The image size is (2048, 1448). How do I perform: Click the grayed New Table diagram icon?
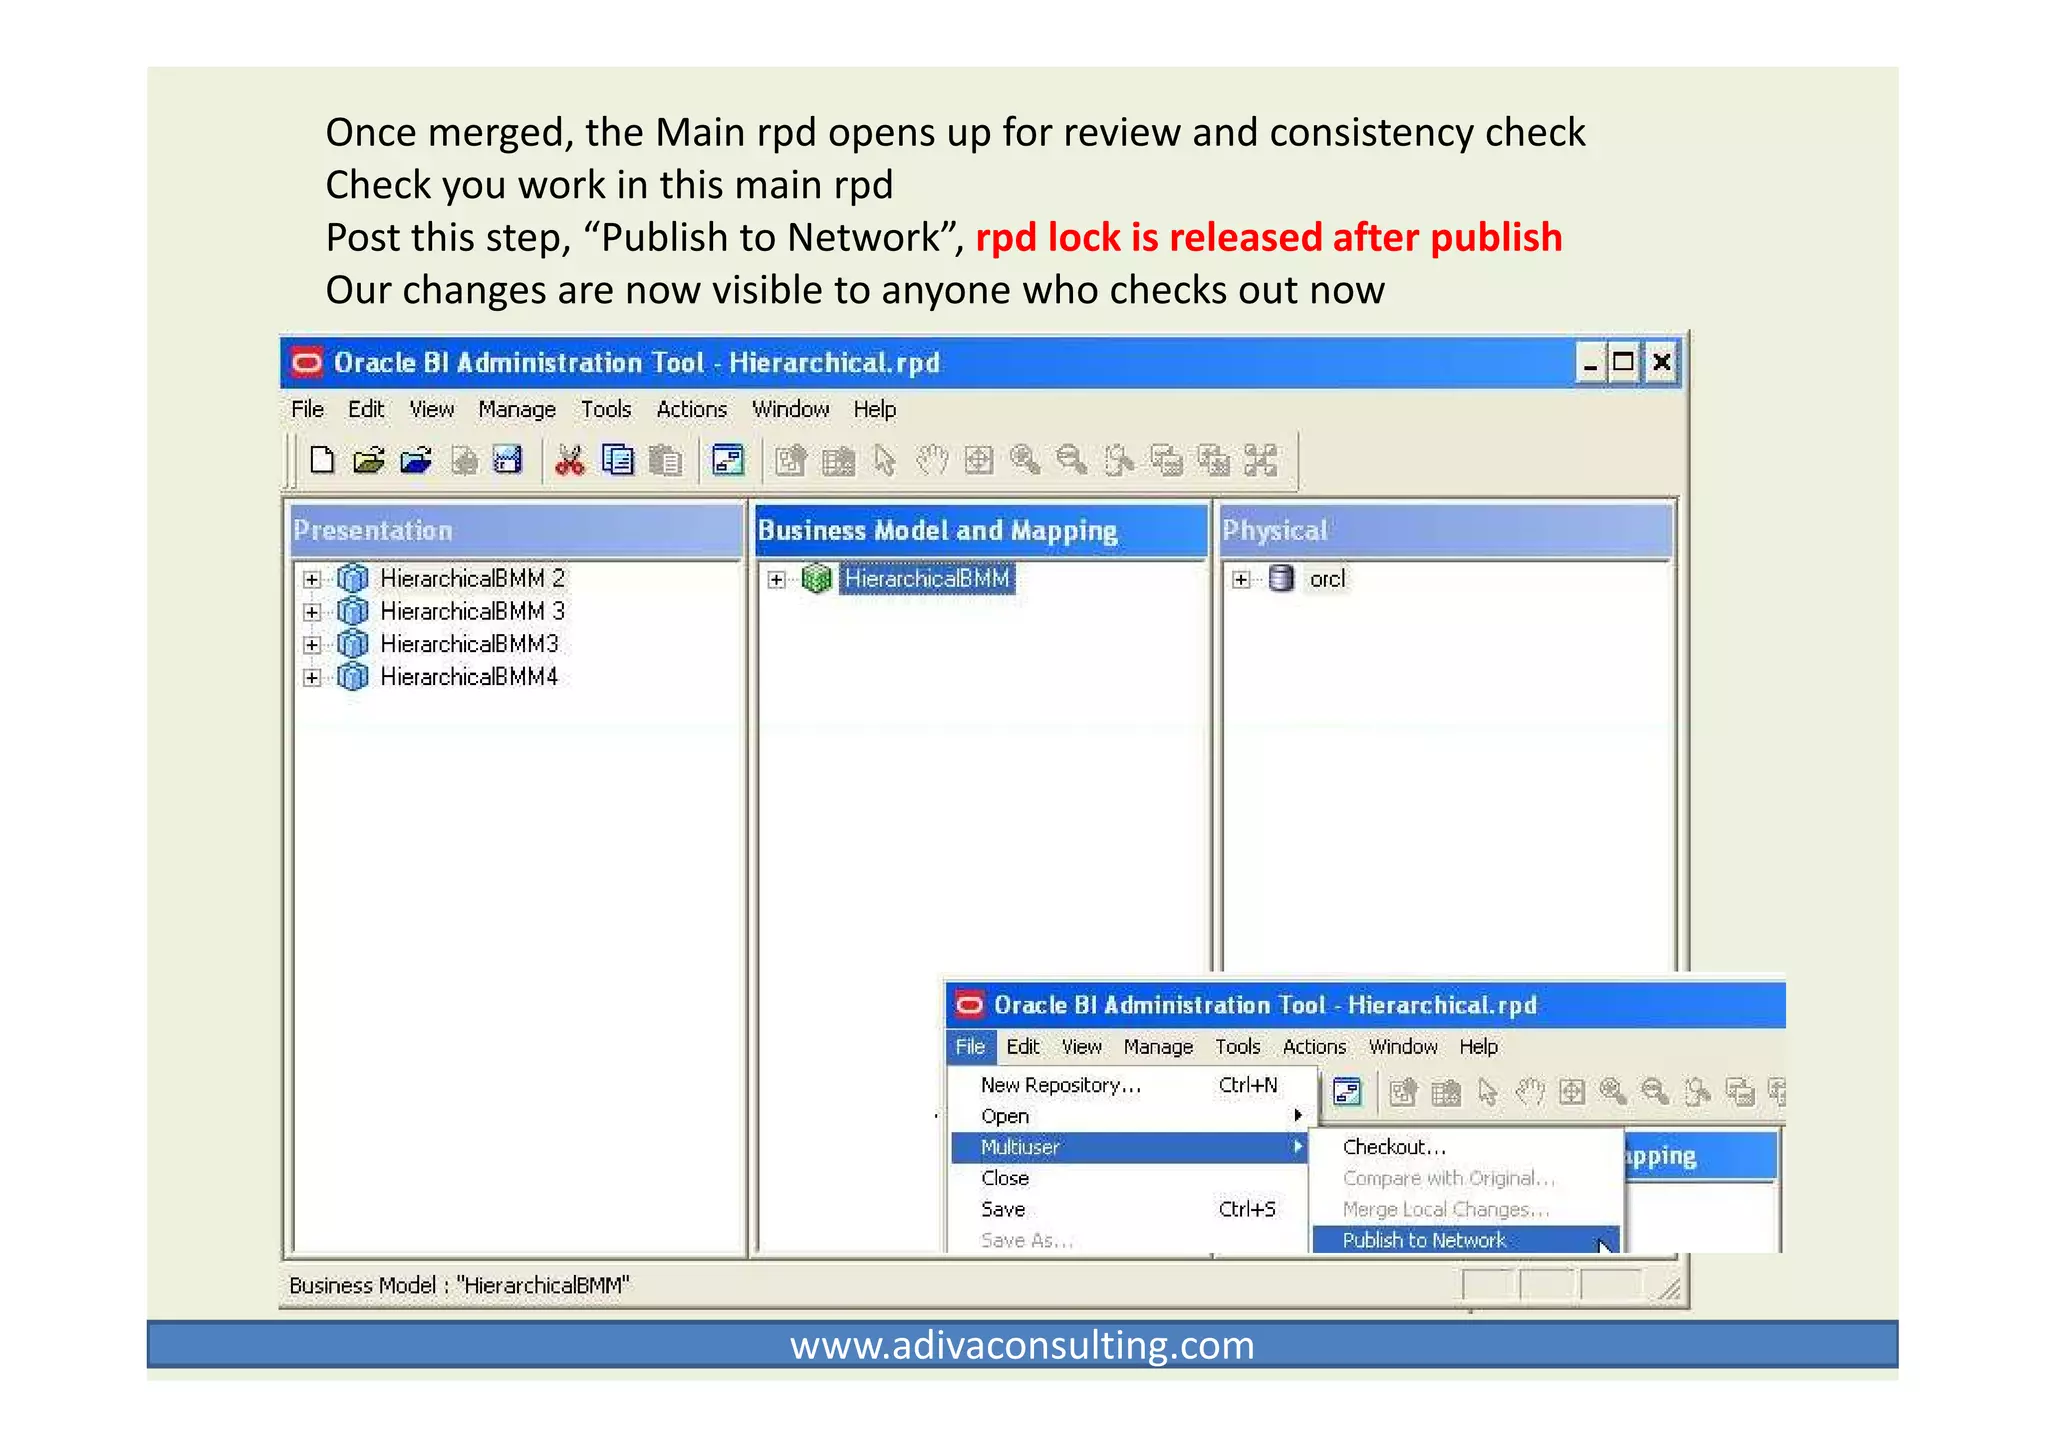pos(791,460)
